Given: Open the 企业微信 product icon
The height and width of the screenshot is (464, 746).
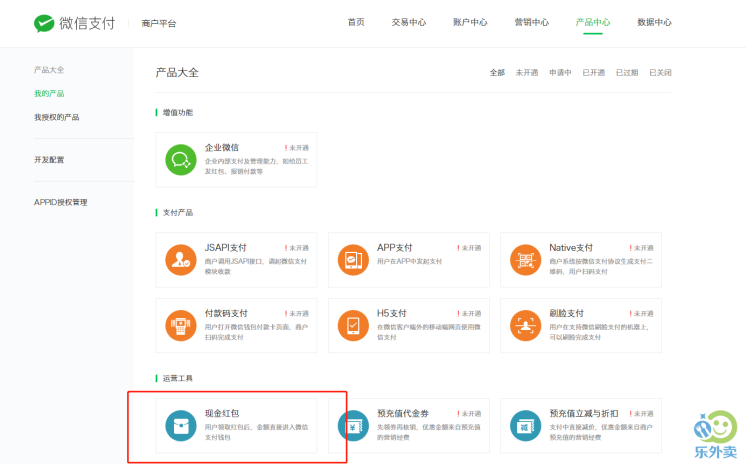Looking at the screenshot, I should (x=181, y=160).
